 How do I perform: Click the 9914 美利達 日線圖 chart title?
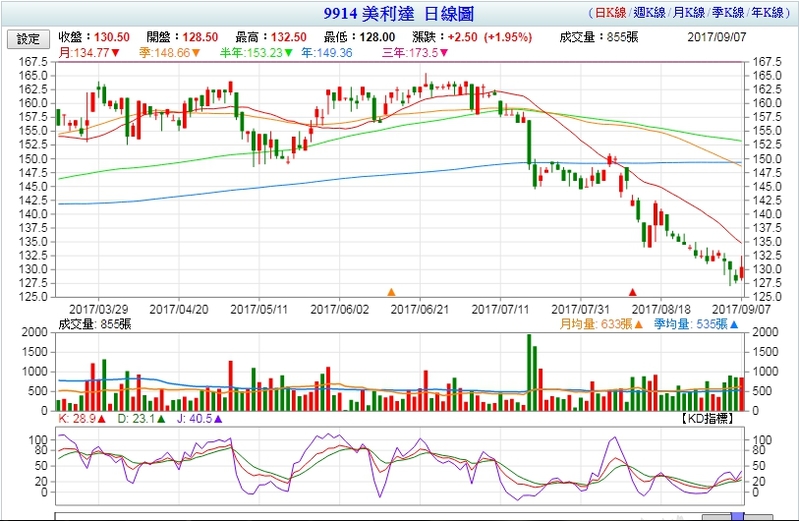pos(399,15)
